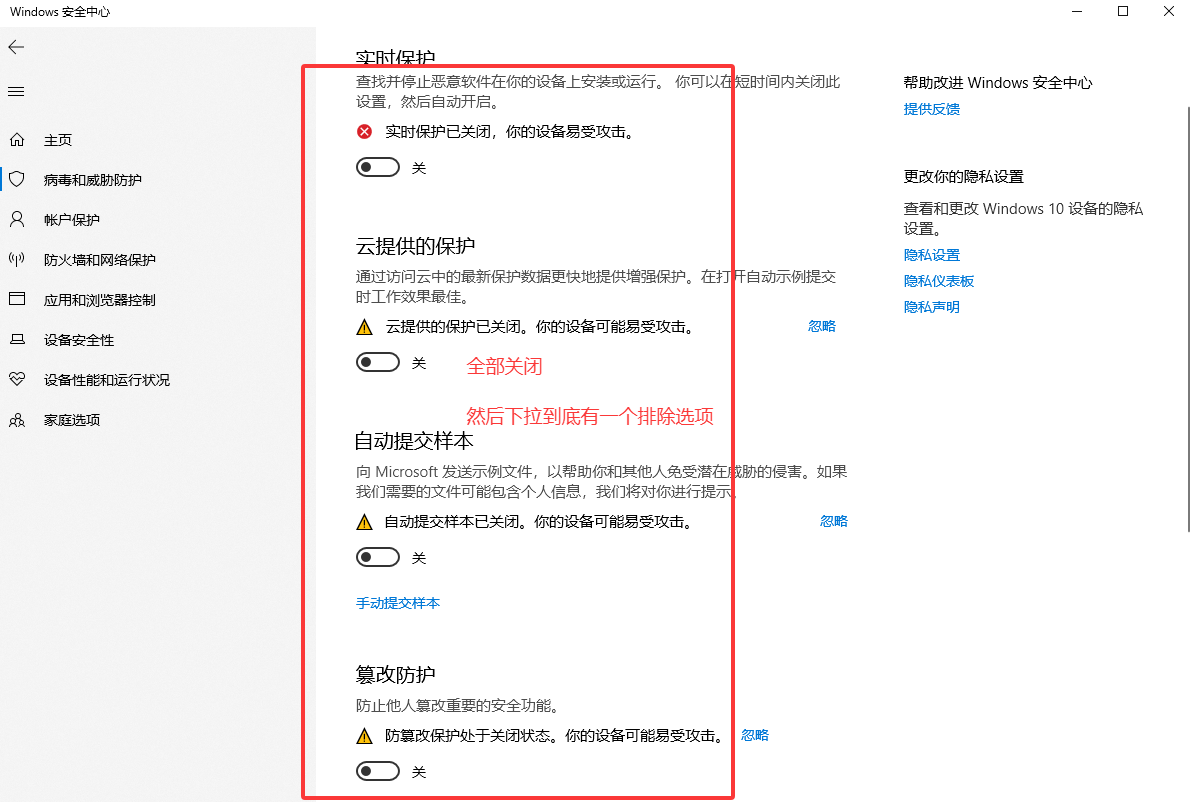Open the hamburger navigation menu
1191x802 pixels.
pyautogui.click(x=16, y=92)
